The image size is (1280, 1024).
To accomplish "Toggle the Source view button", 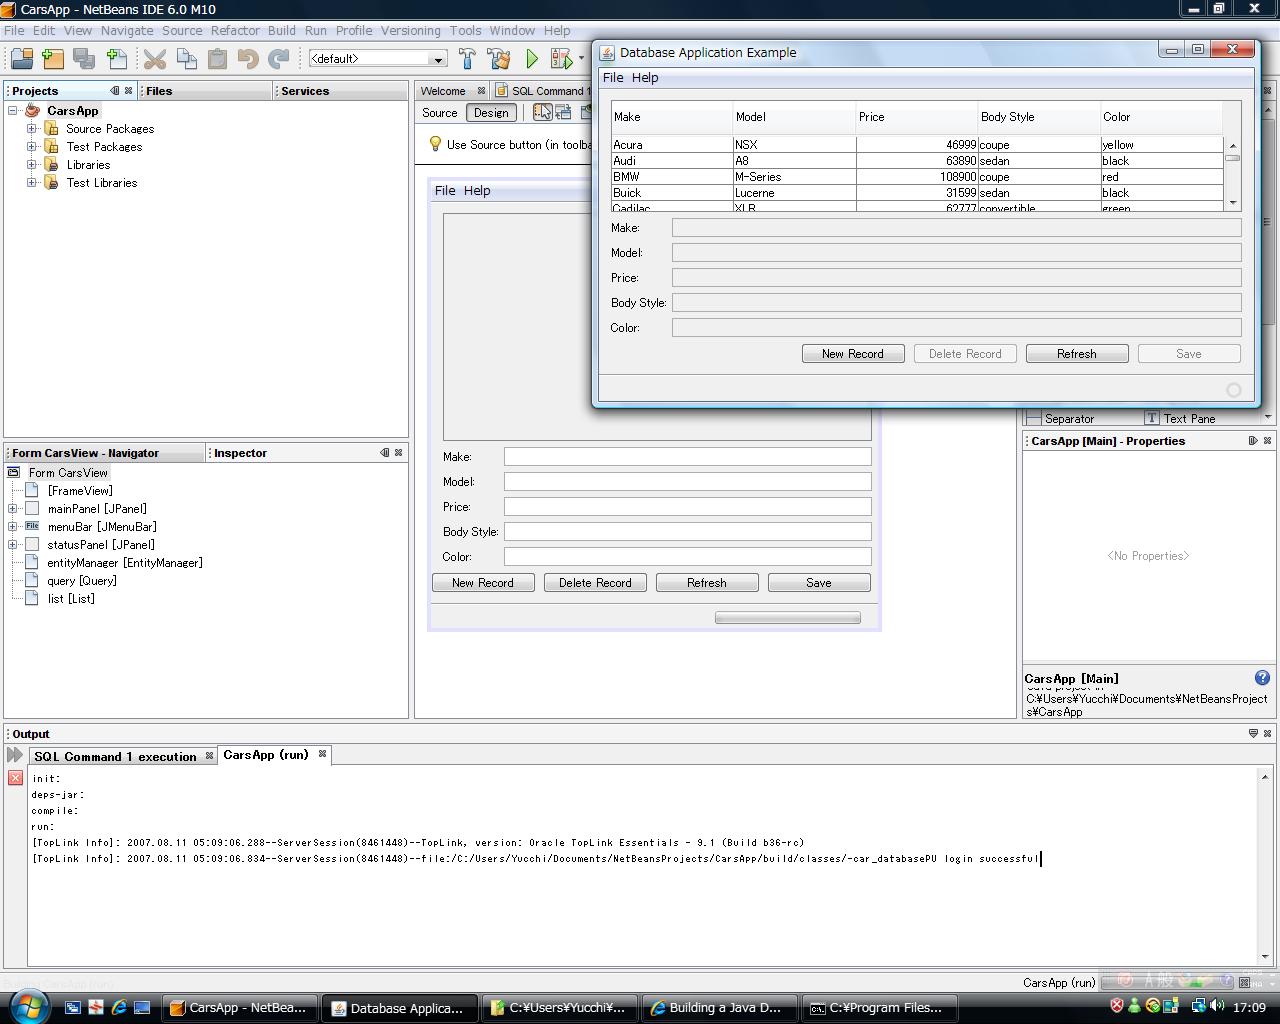I will click(x=440, y=113).
